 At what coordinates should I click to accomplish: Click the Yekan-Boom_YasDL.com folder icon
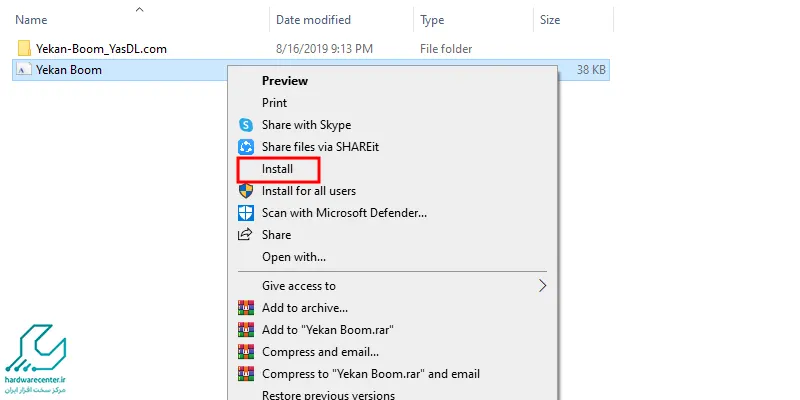pos(24,49)
